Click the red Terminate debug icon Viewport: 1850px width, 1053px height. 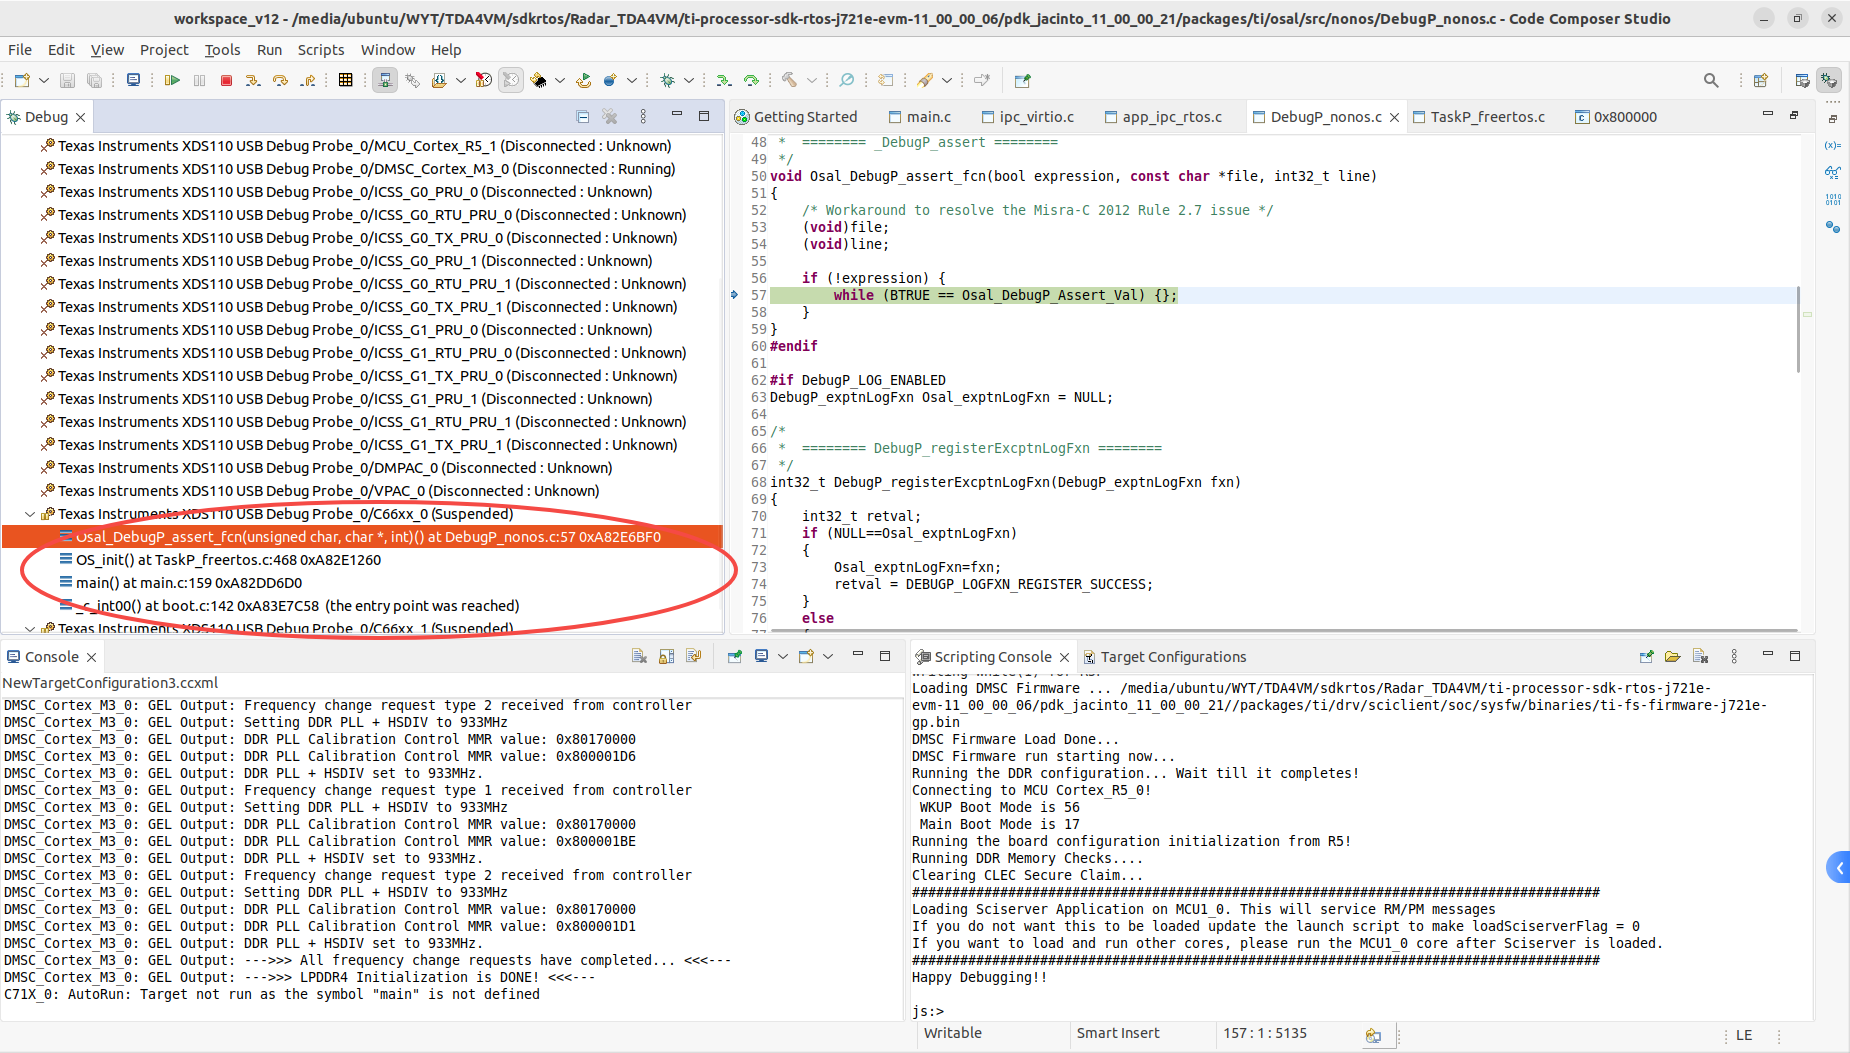click(x=226, y=80)
